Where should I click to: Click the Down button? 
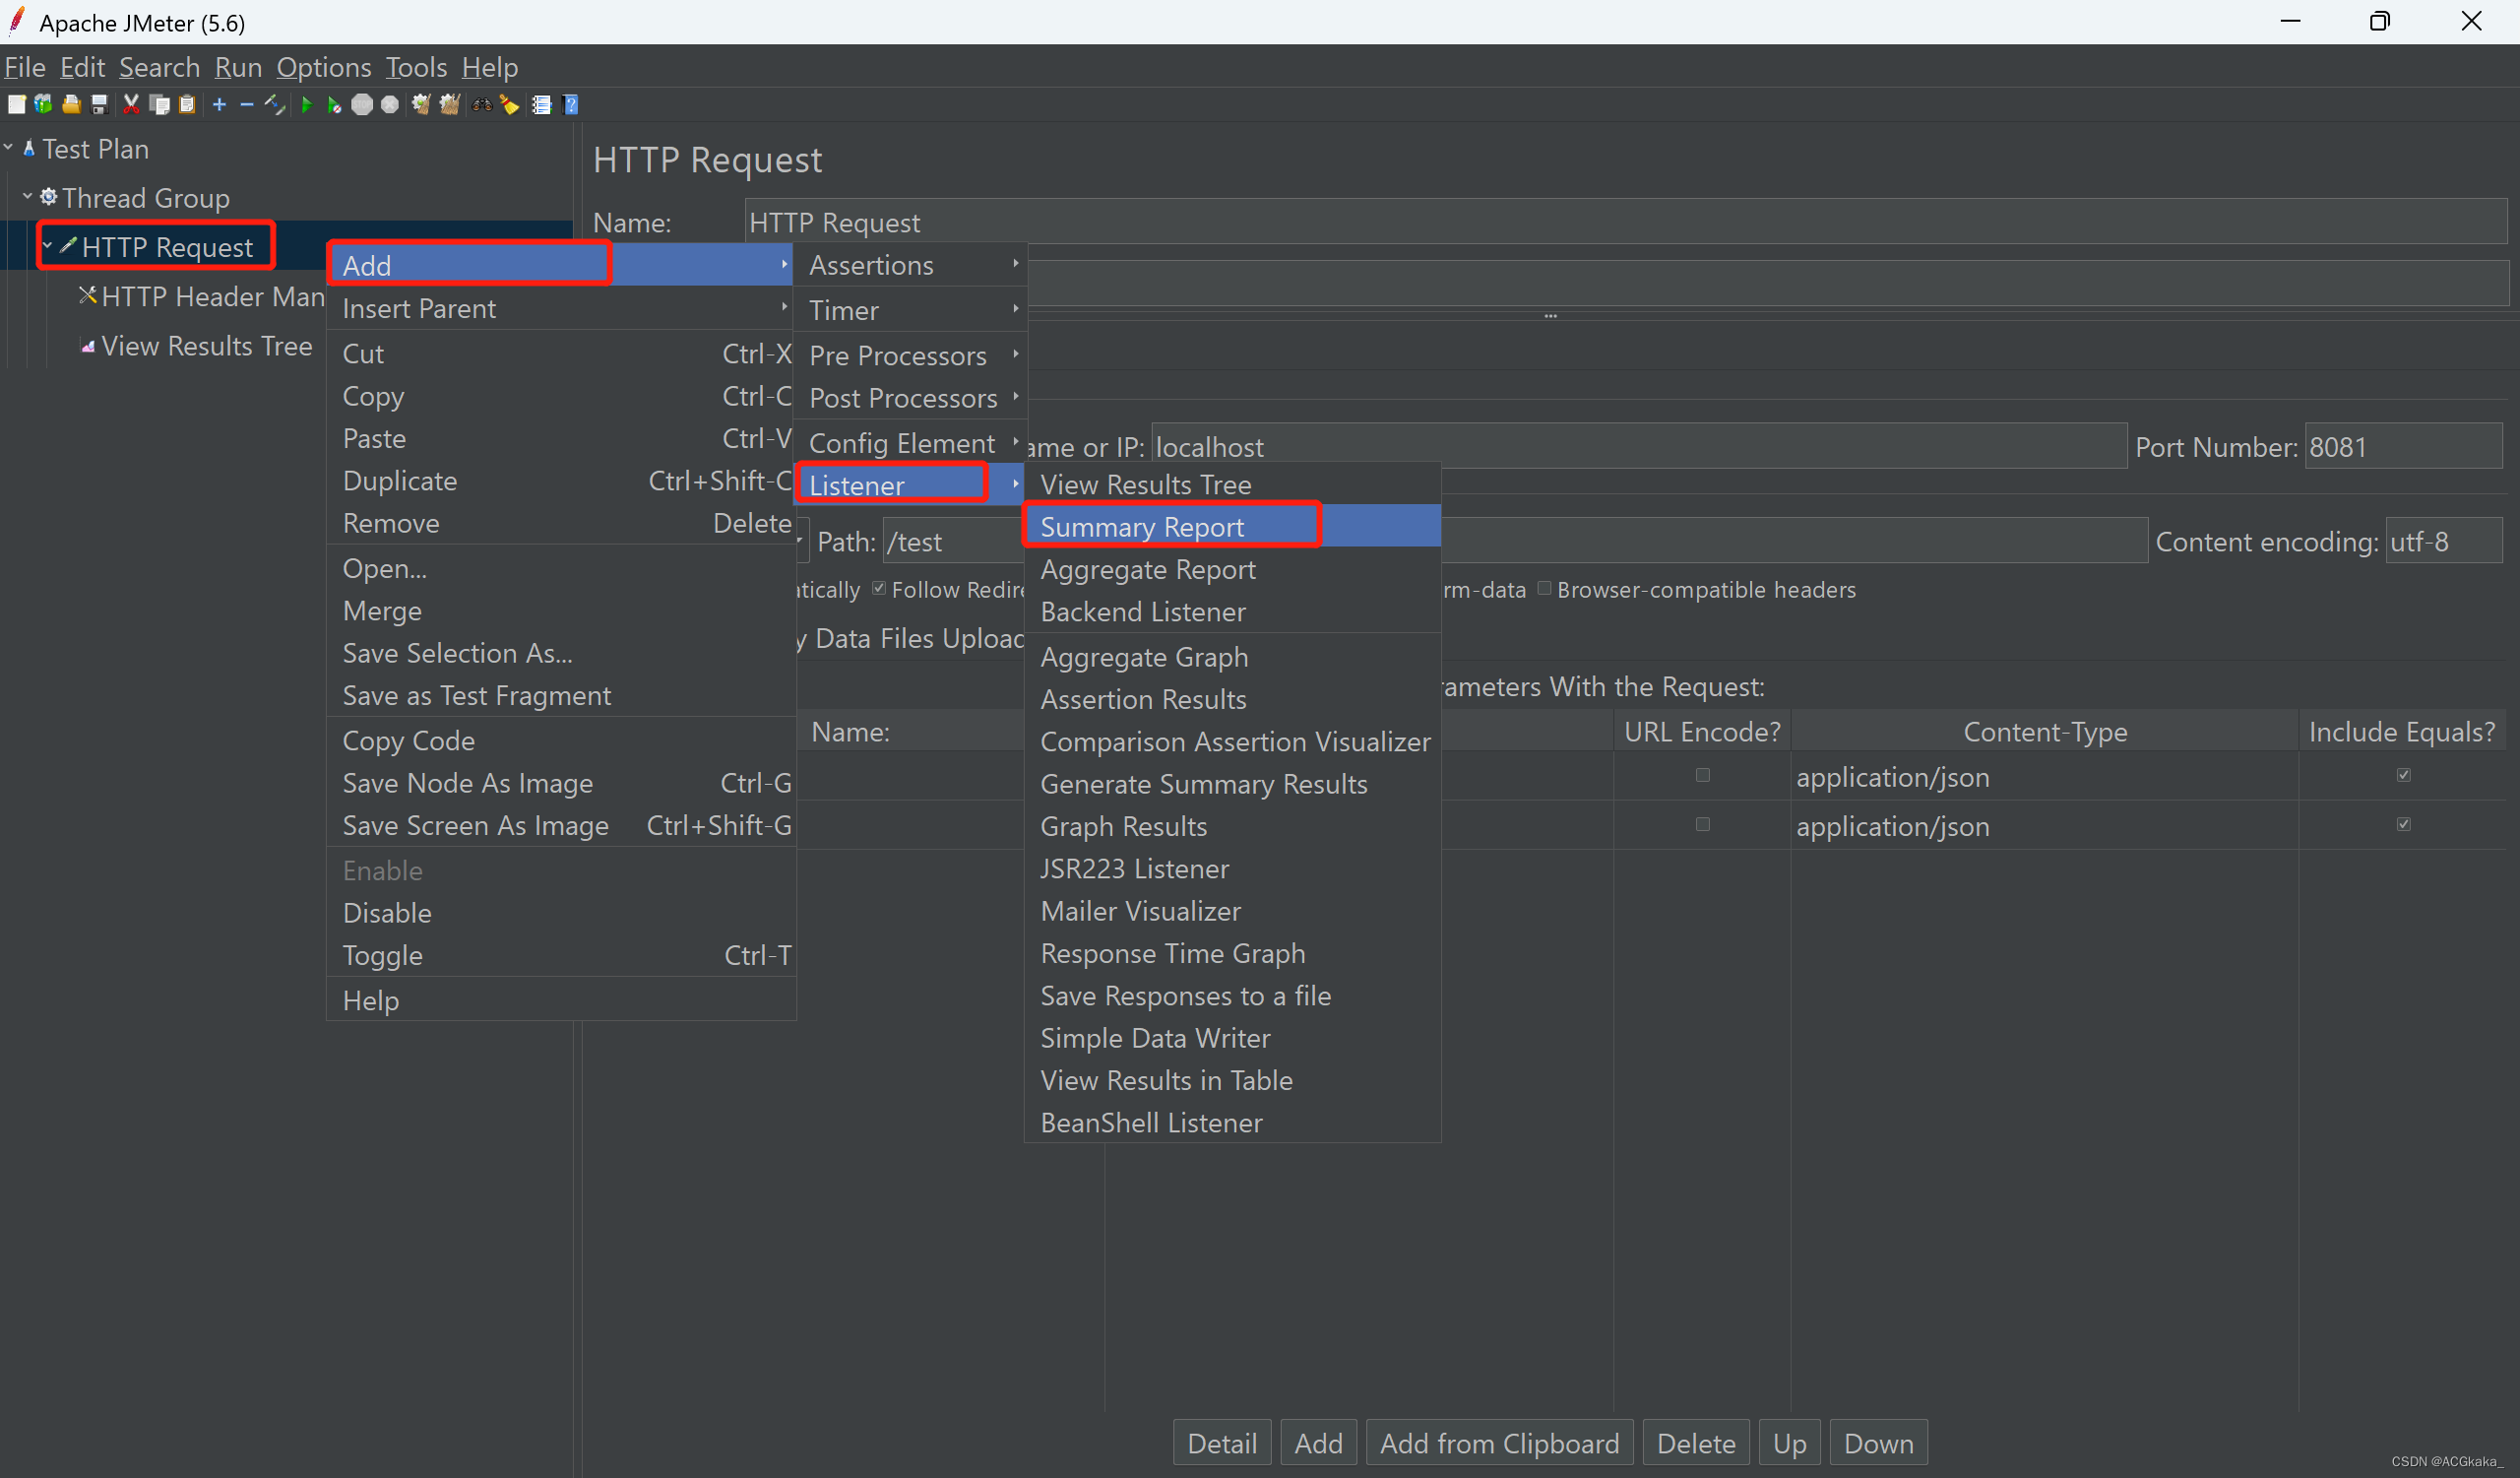(1878, 1443)
